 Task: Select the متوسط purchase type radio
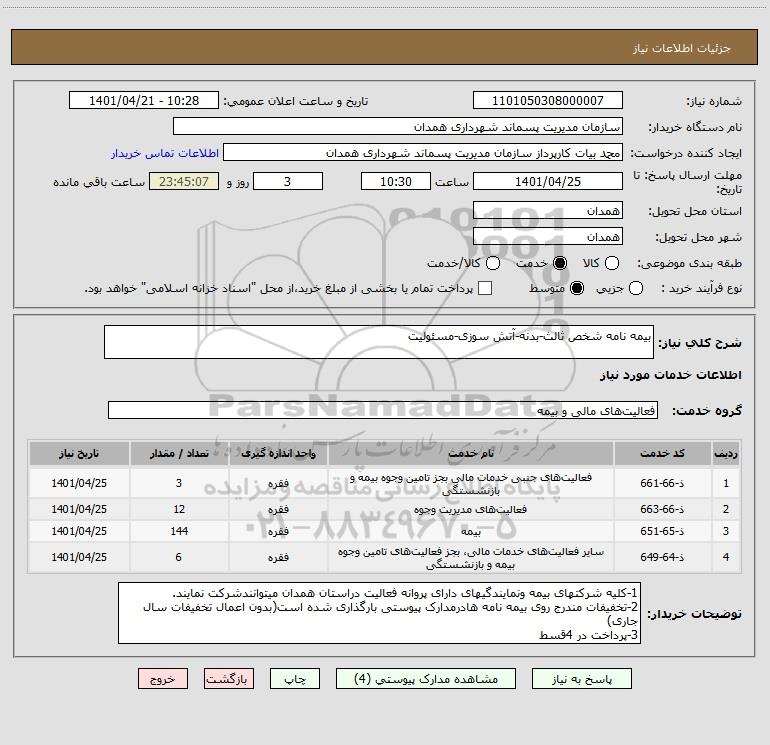pyautogui.click(x=577, y=288)
